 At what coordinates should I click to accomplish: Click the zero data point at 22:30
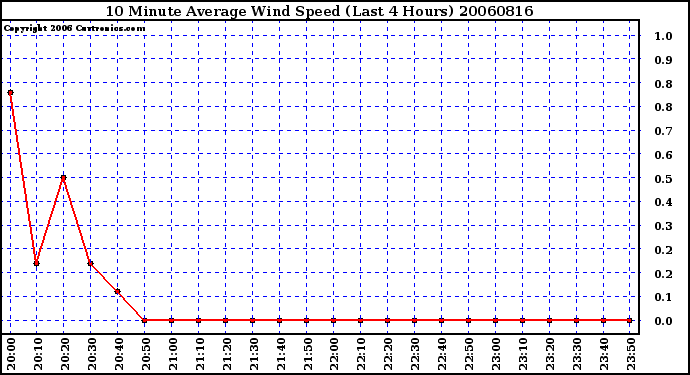415,320
